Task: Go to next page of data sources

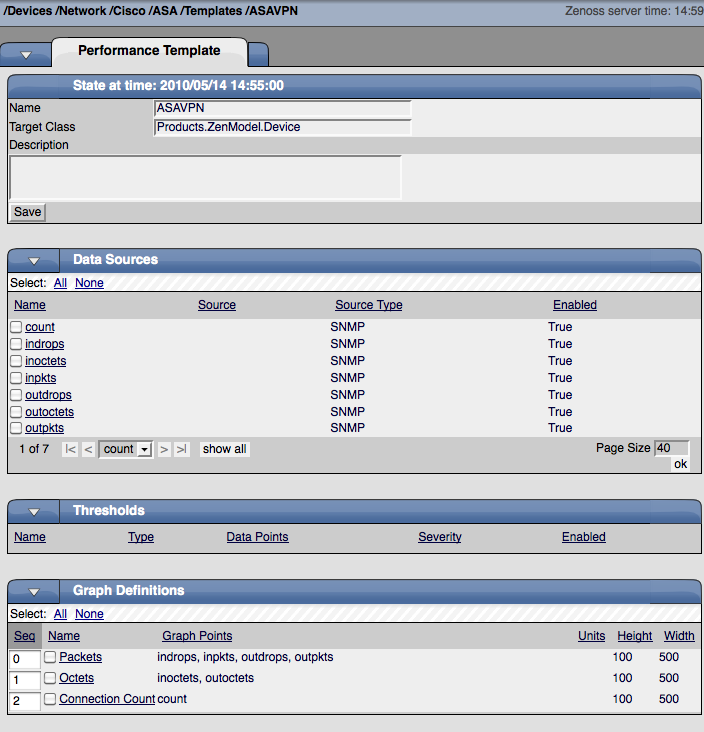Action: tap(164, 449)
